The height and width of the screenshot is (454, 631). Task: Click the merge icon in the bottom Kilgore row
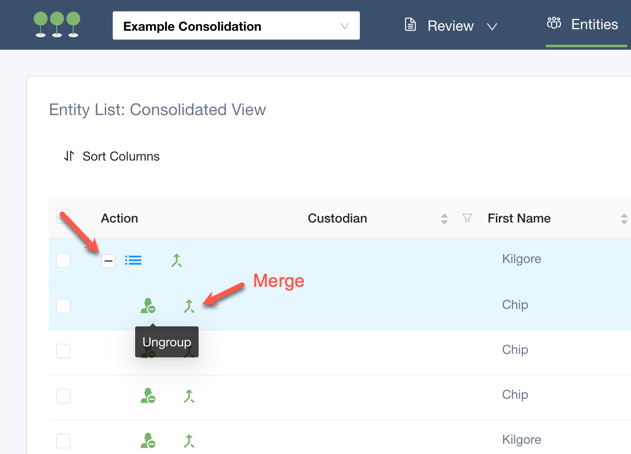click(x=189, y=441)
